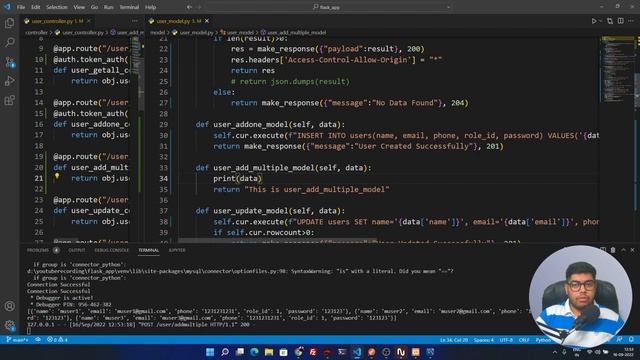Open Windows taskbar search
The image size is (640, 360).
(225, 352)
